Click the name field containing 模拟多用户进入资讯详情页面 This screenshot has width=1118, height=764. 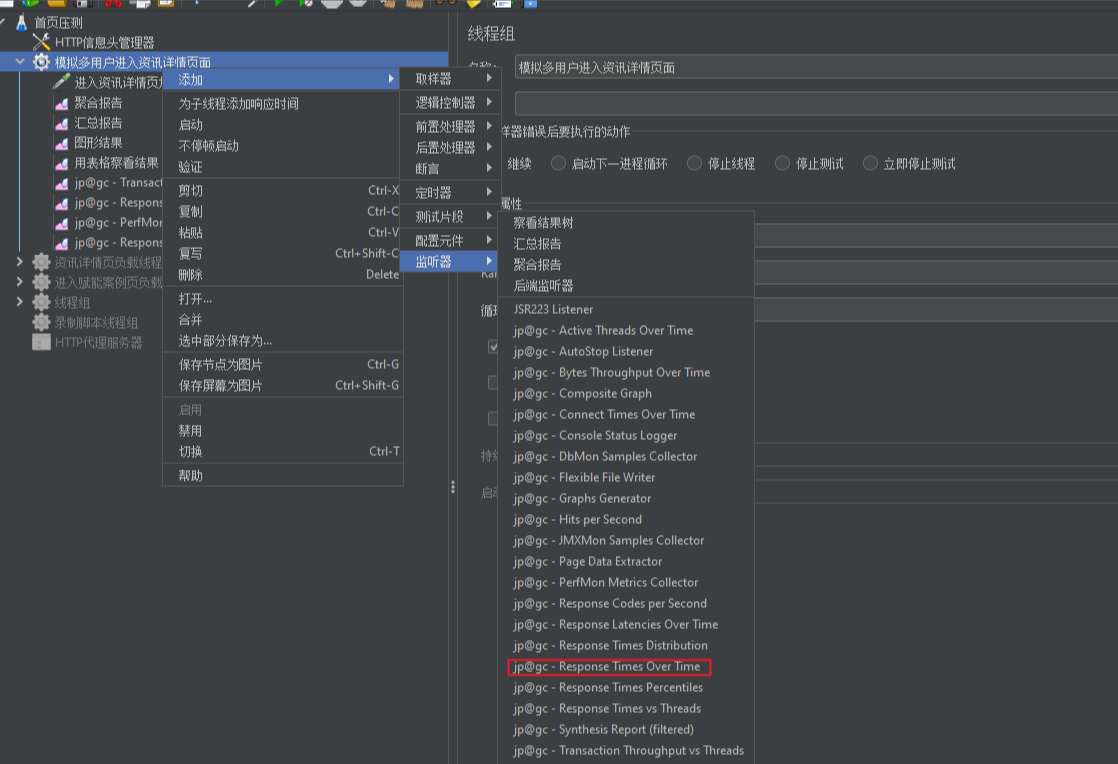coord(816,68)
